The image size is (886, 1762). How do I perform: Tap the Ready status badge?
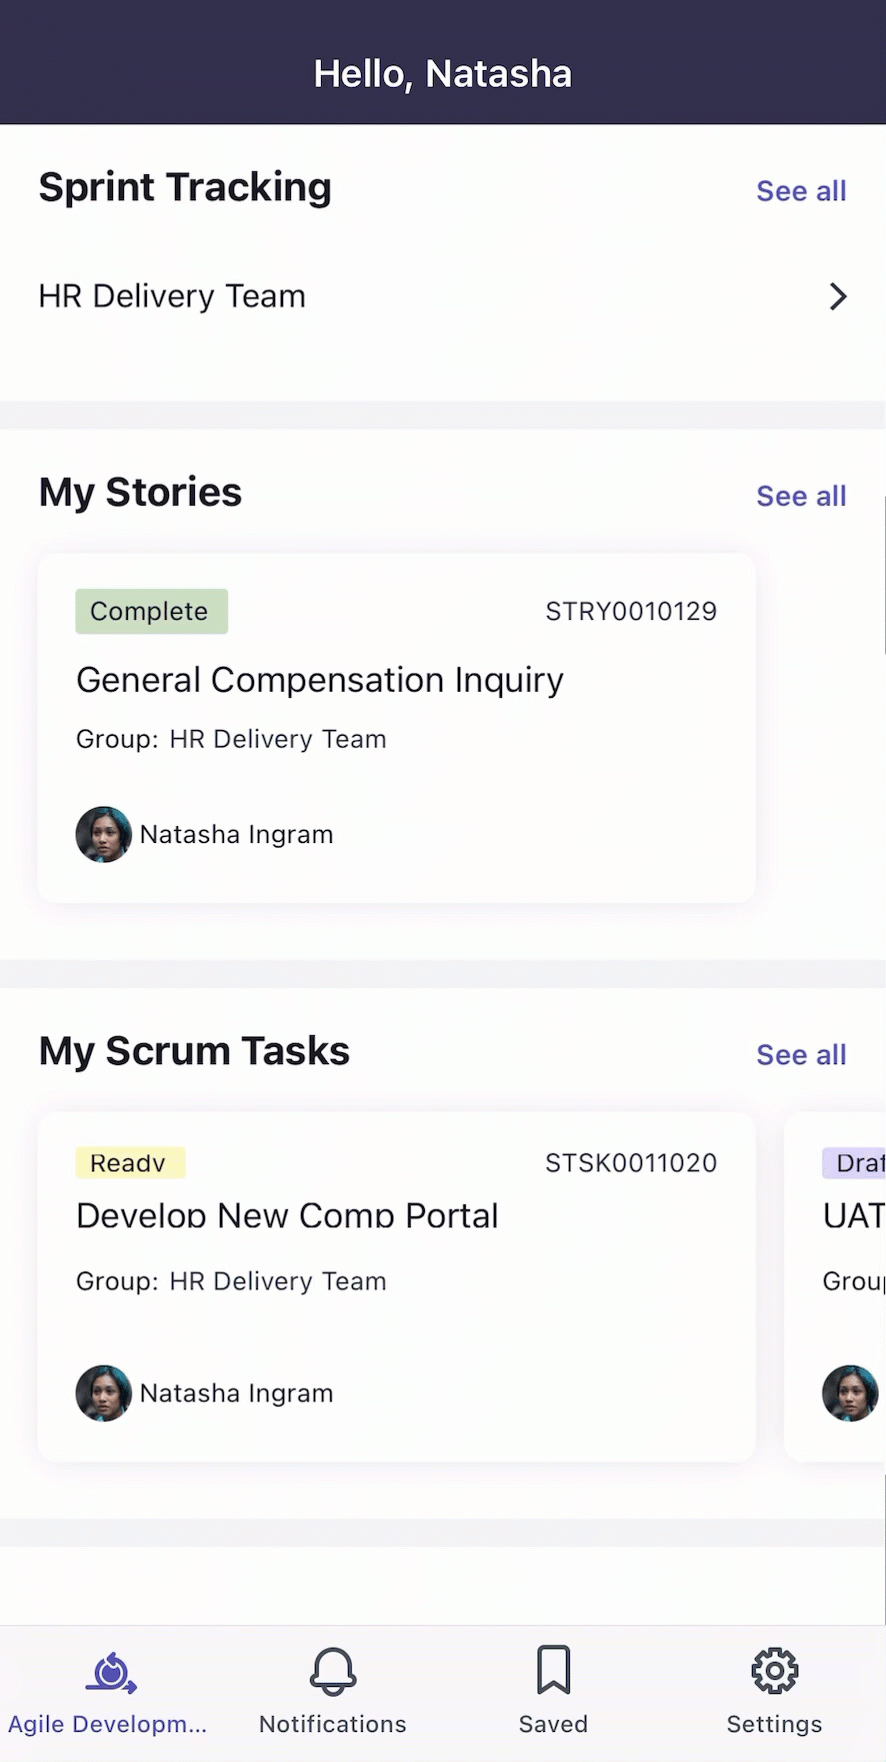[130, 1162]
